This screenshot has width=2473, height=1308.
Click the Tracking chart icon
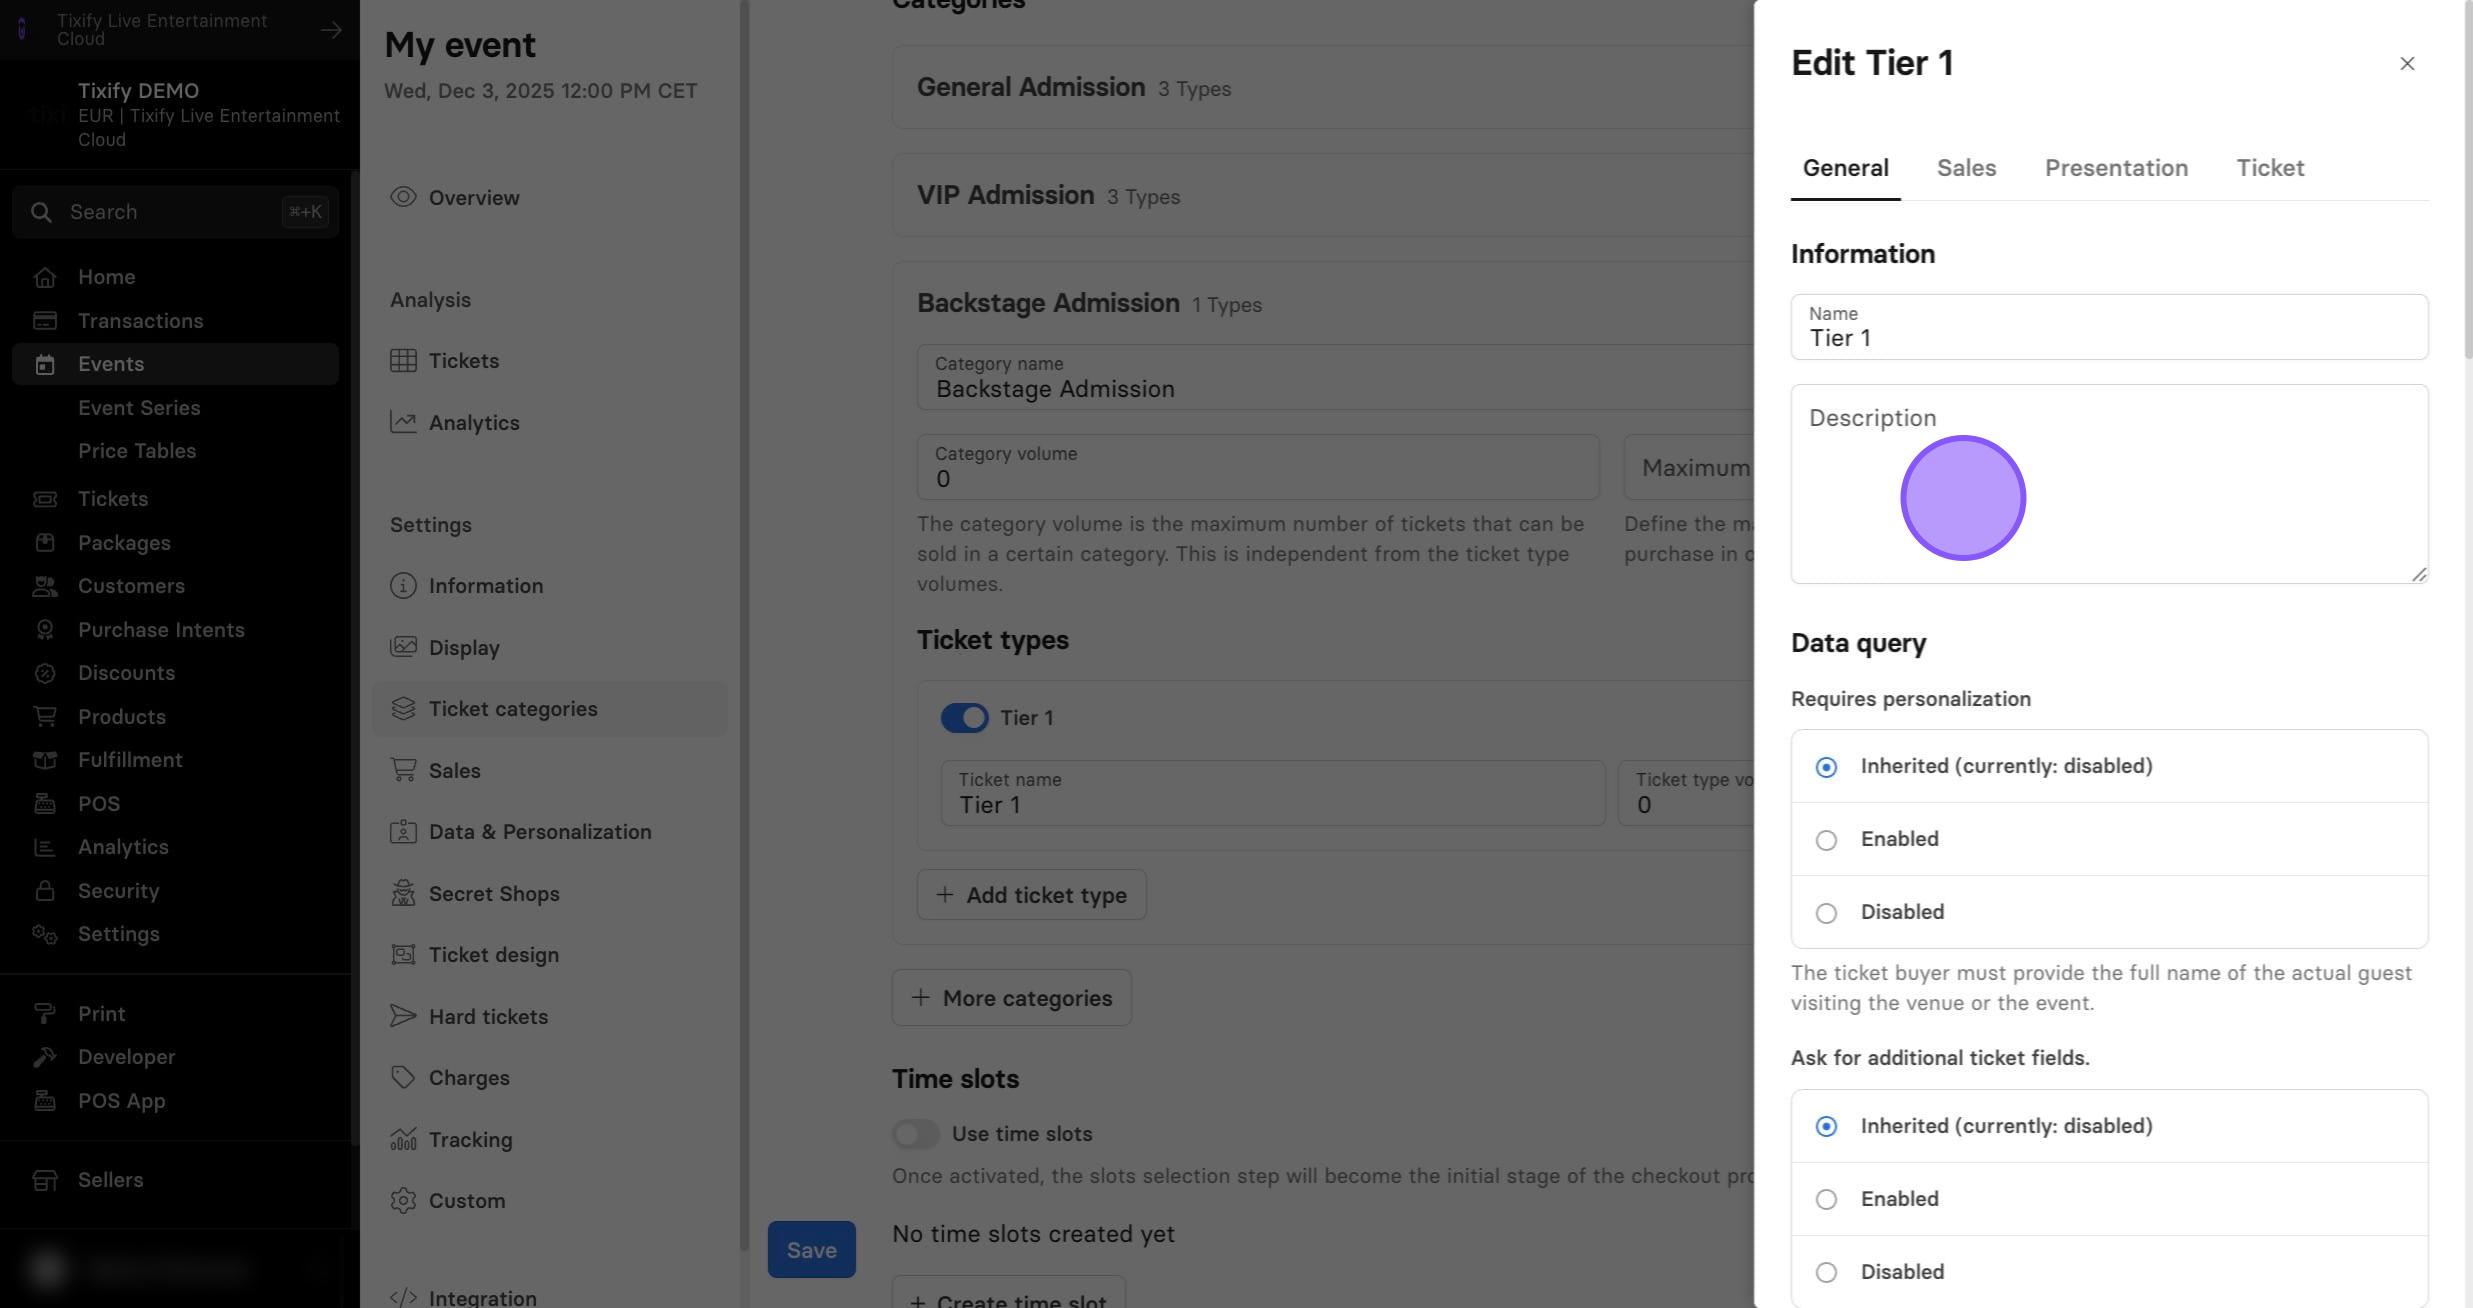point(403,1139)
